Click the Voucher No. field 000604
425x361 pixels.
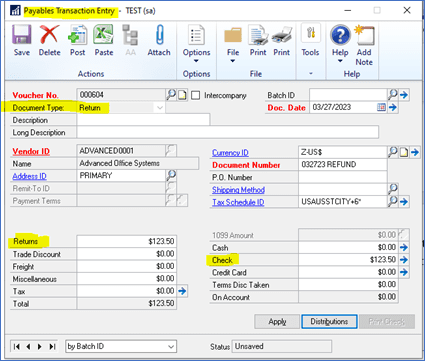pyautogui.click(x=121, y=95)
